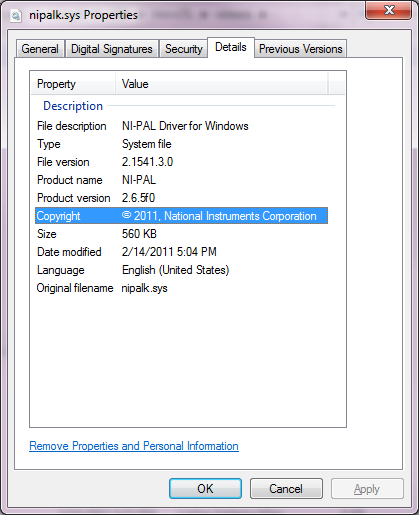Select the Product name row label
Viewport: 419px width, 515px height.
(x=70, y=180)
